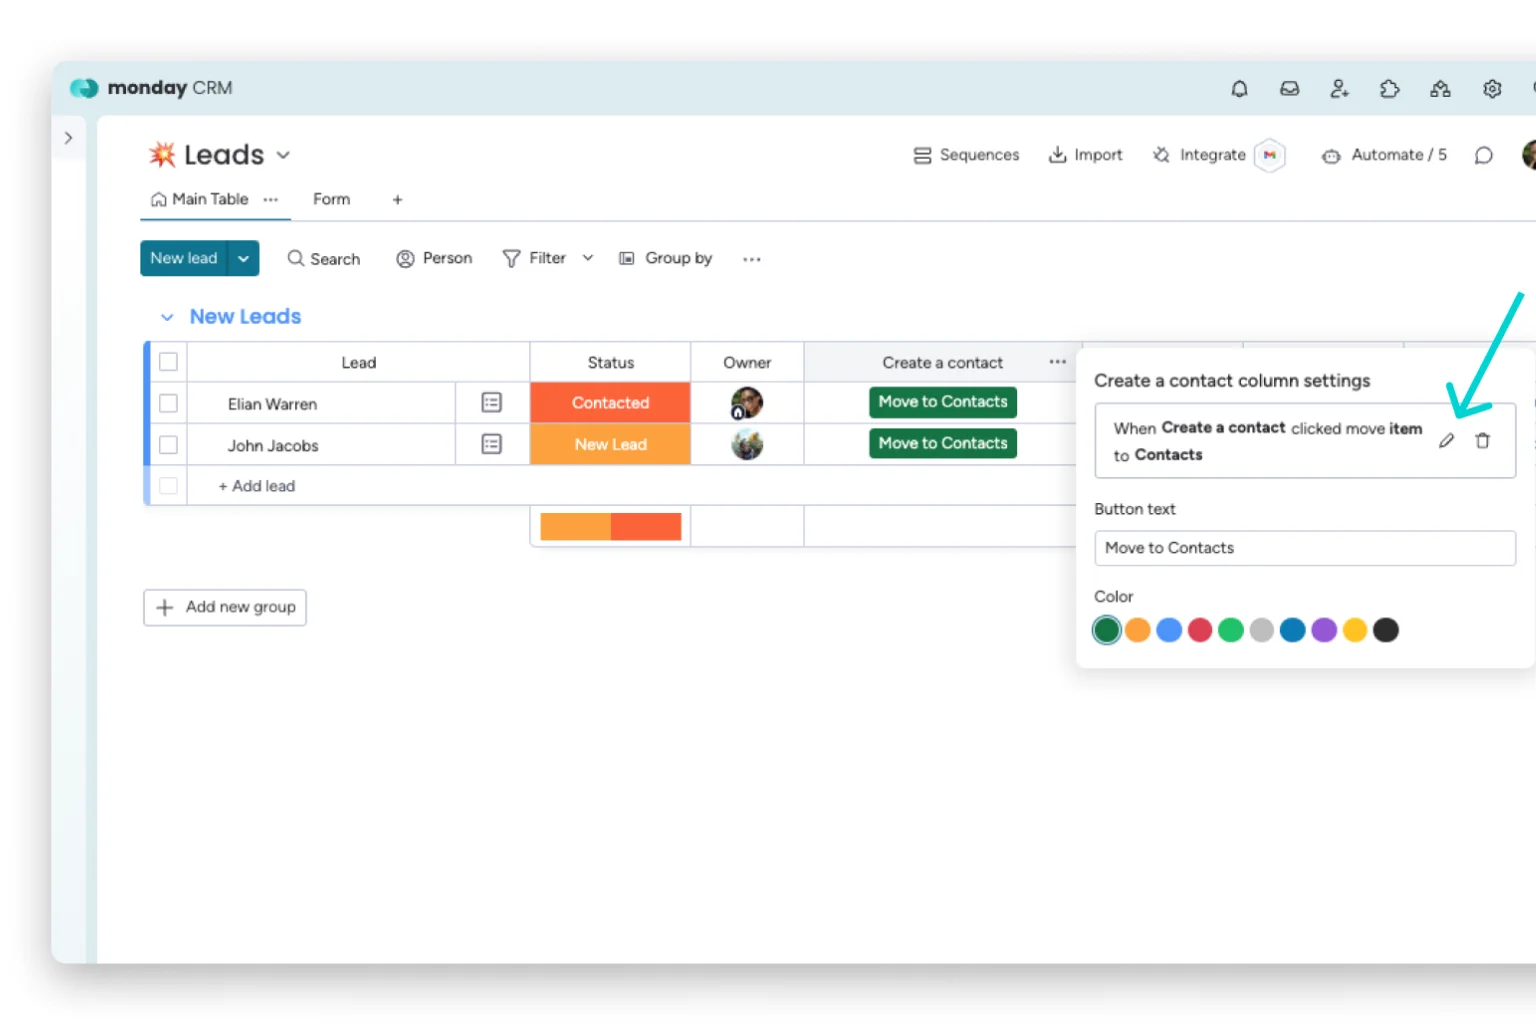Add a new view with plus
Image resolution: width=1536 pixels, height=1024 pixels.
click(x=397, y=200)
